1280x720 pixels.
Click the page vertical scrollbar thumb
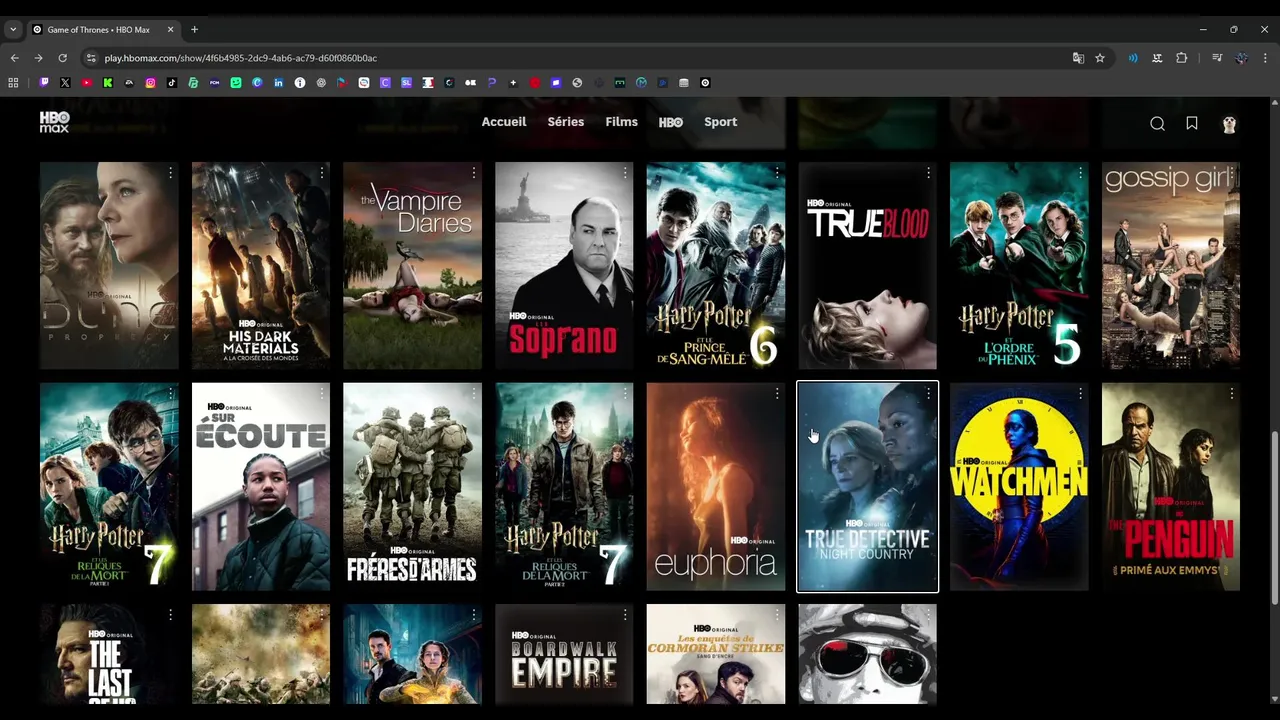(1274, 517)
